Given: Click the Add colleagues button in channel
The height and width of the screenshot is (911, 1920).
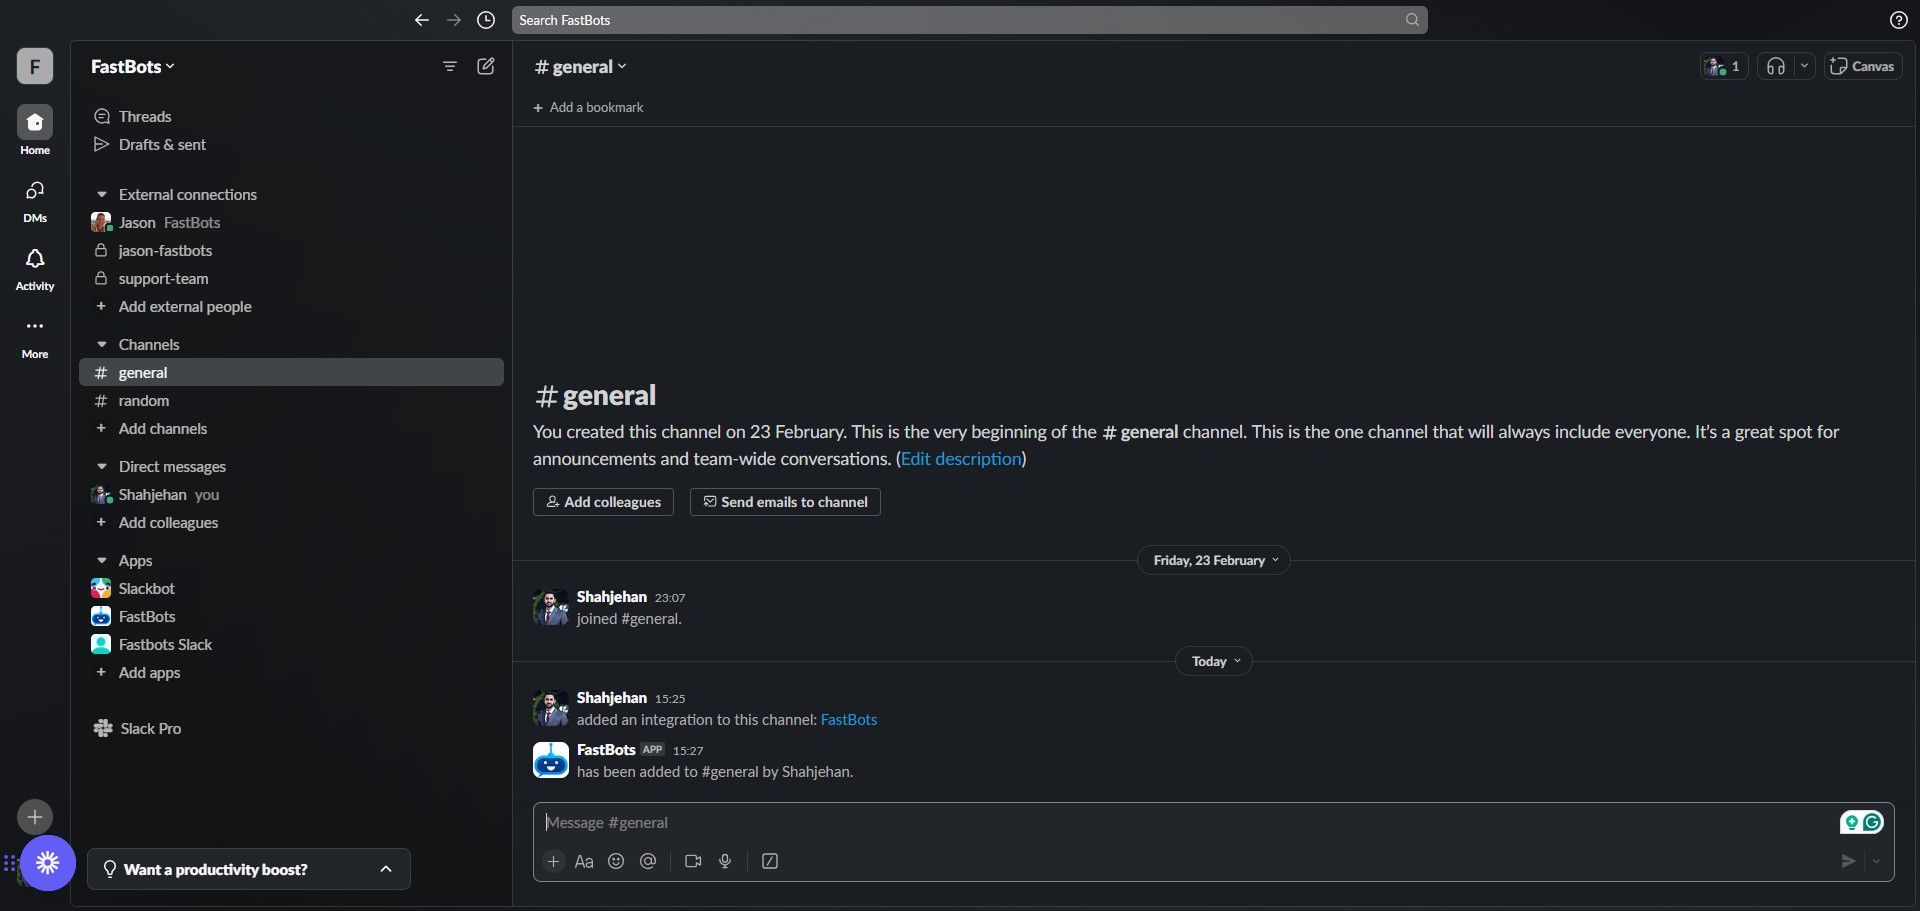Looking at the screenshot, I should point(603,502).
